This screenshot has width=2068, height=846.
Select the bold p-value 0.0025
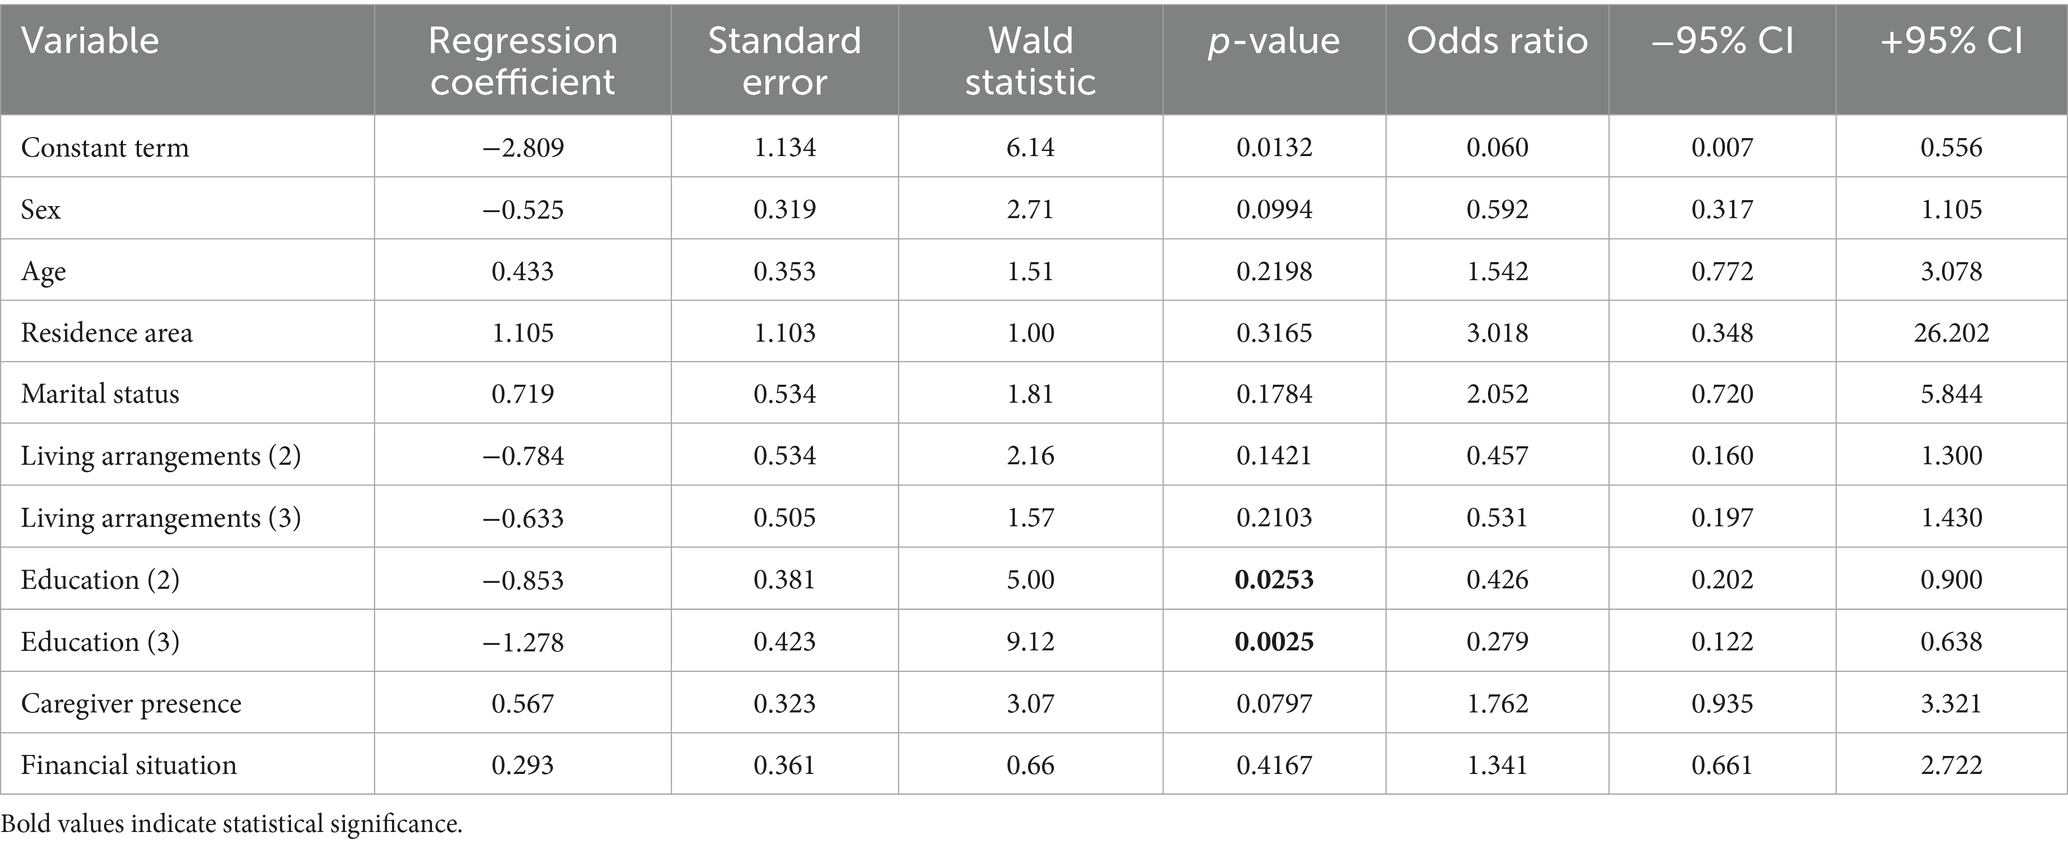pyautogui.click(x=1274, y=642)
